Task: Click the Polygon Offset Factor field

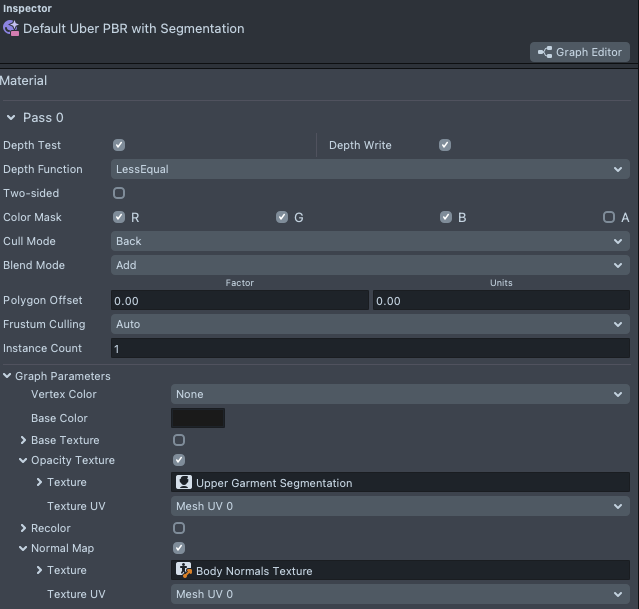Action: pos(240,300)
